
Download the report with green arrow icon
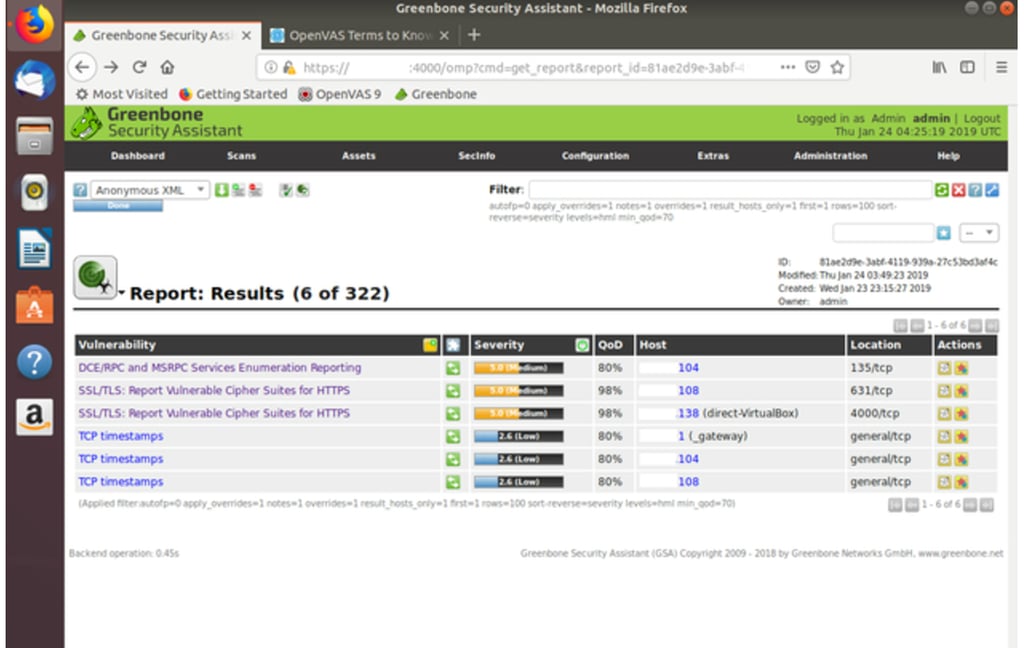(x=221, y=190)
